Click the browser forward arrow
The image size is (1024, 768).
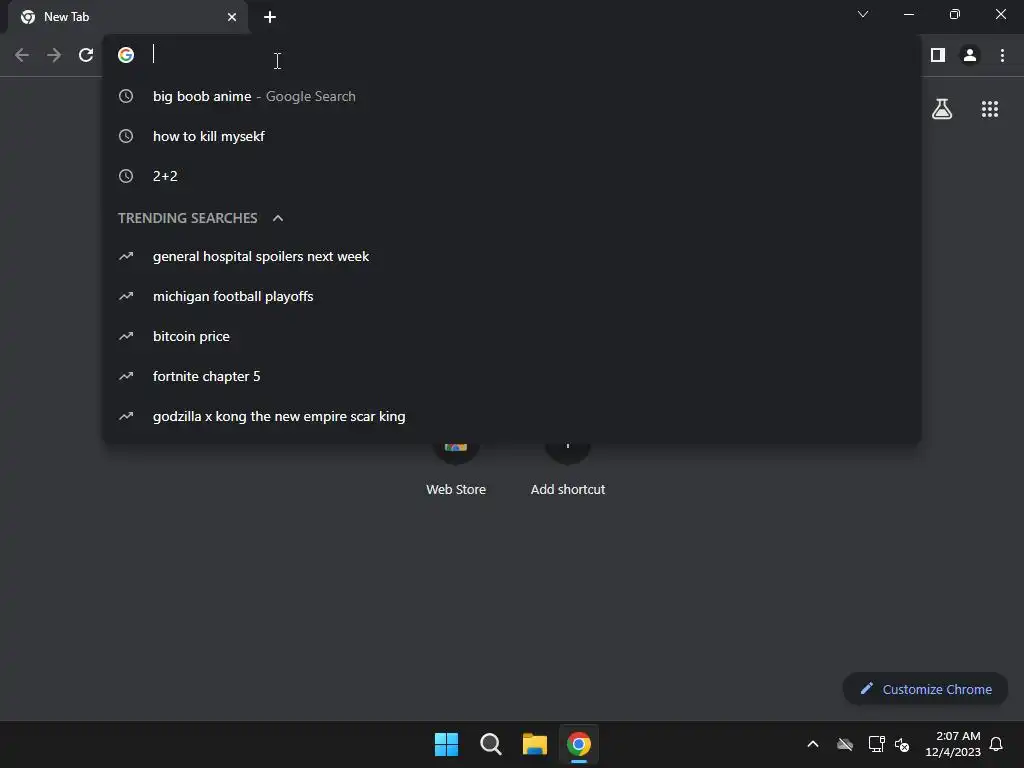(54, 56)
